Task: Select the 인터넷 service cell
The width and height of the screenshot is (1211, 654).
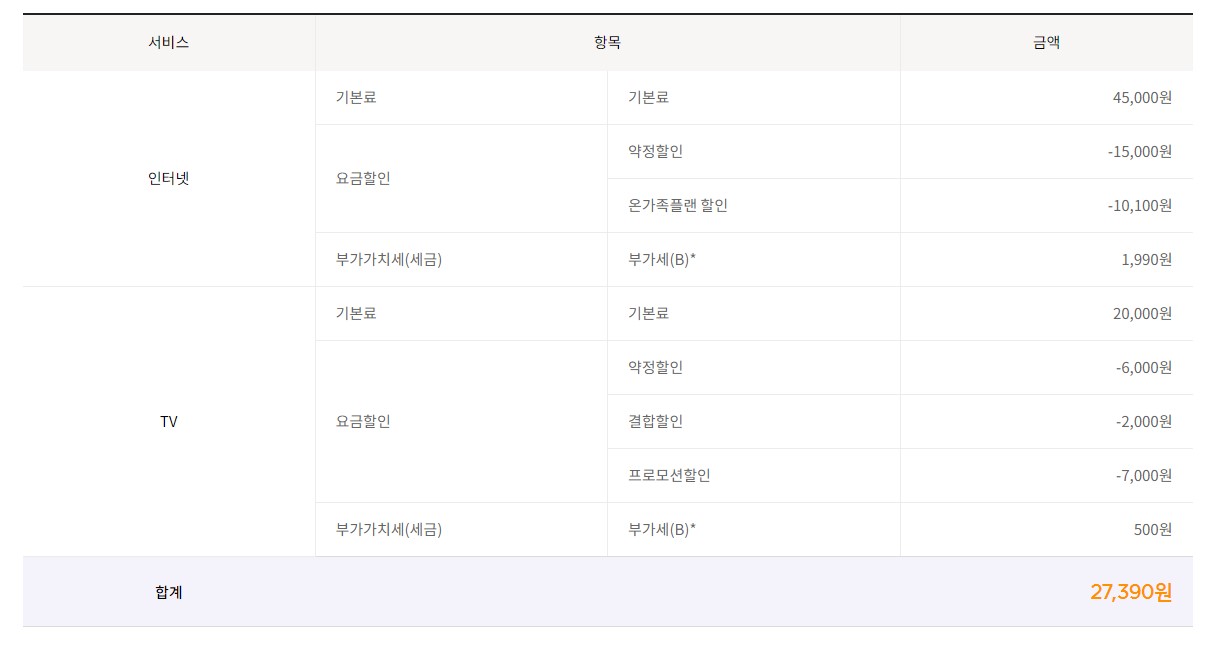Action: click(x=168, y=179)
